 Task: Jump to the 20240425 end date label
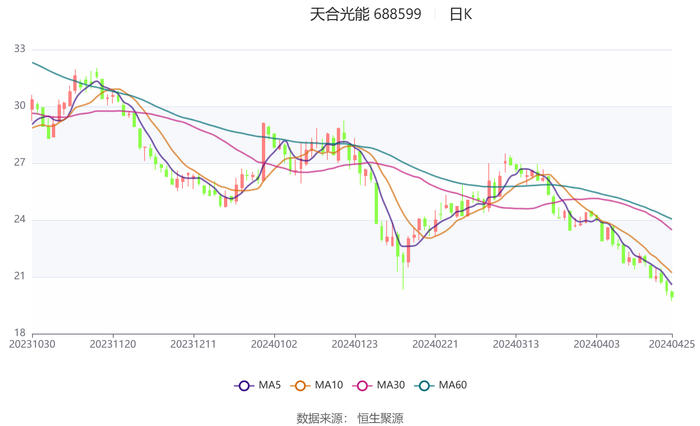[671, 342]
